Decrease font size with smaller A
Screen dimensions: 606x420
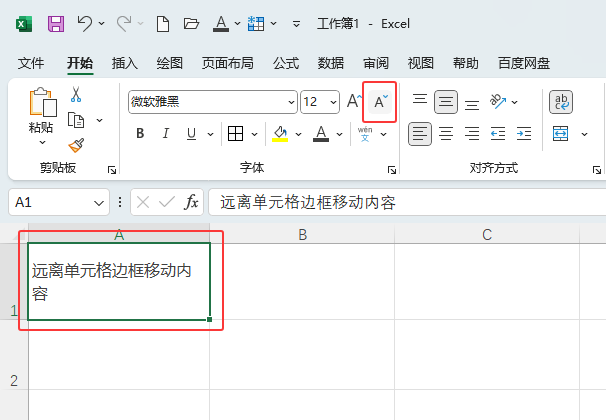tap(380, 102)
